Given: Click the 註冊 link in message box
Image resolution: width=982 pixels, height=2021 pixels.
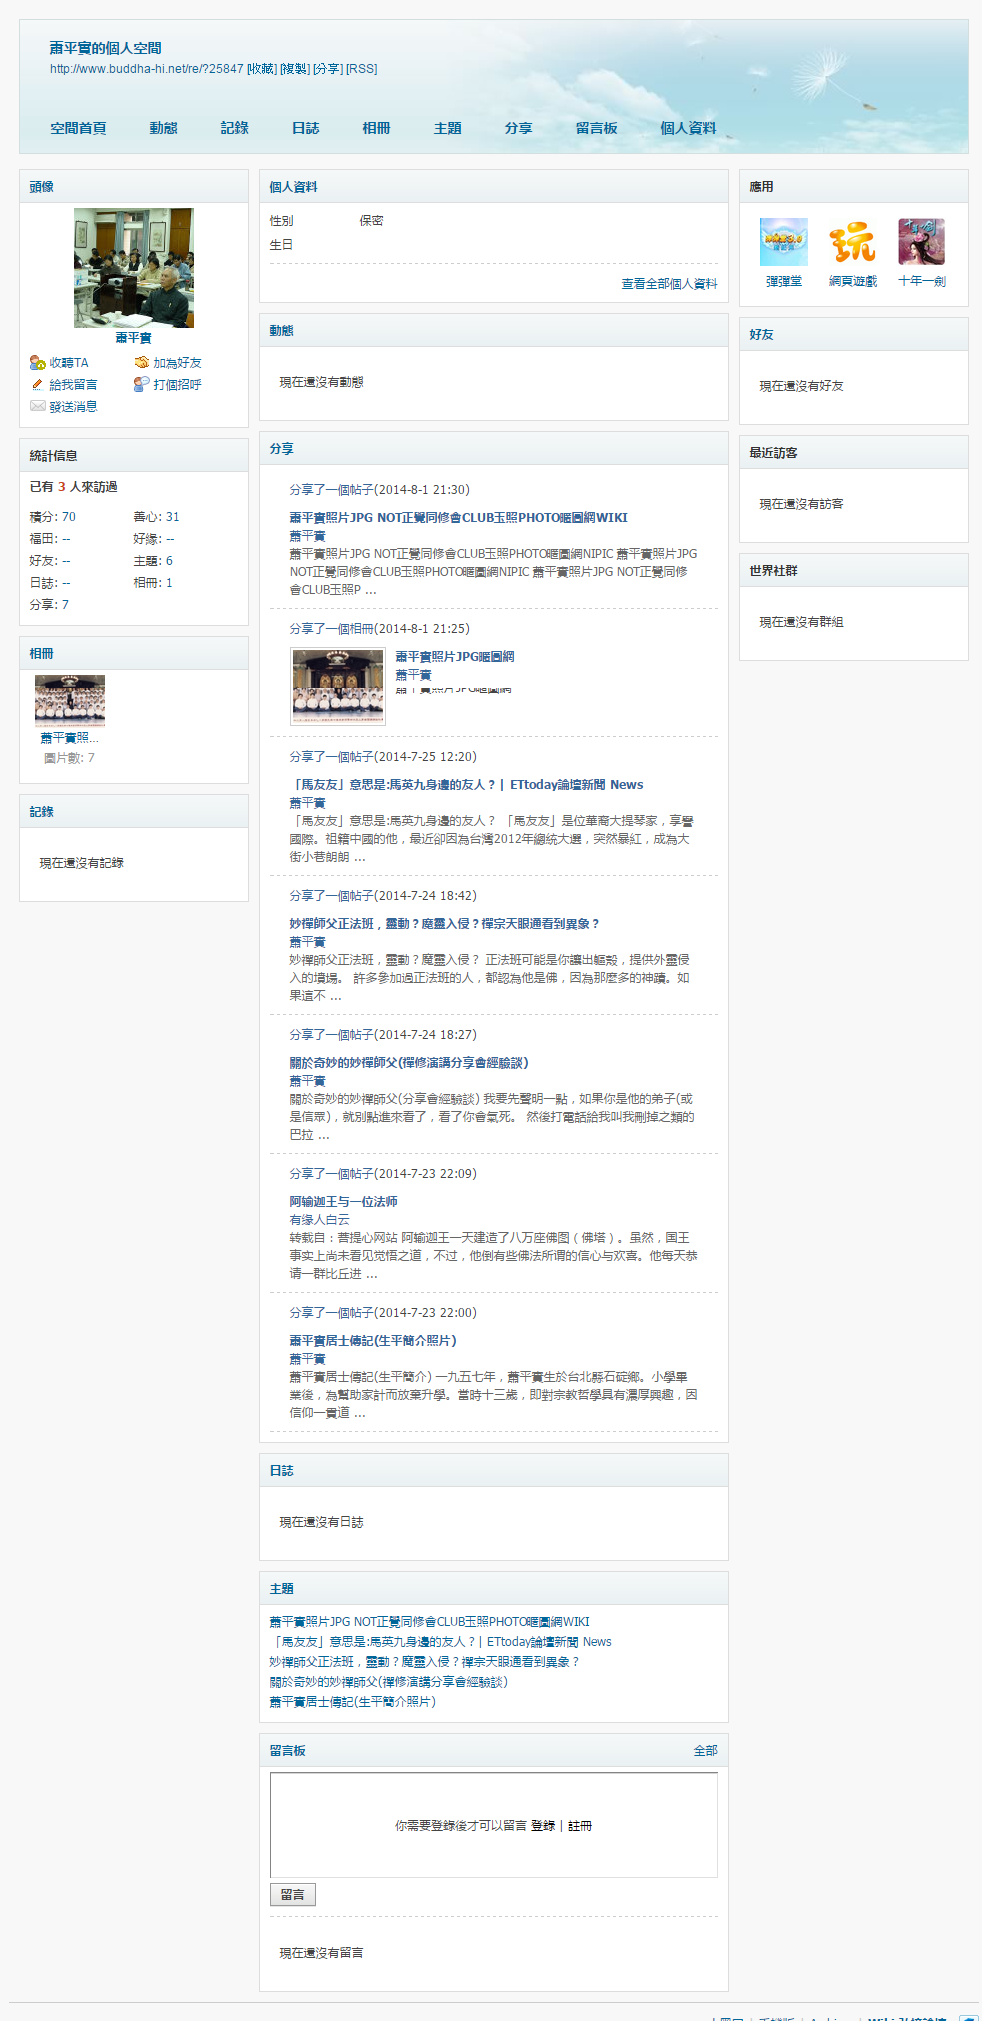Looking at the screenshot, I should pos(580,1826).
